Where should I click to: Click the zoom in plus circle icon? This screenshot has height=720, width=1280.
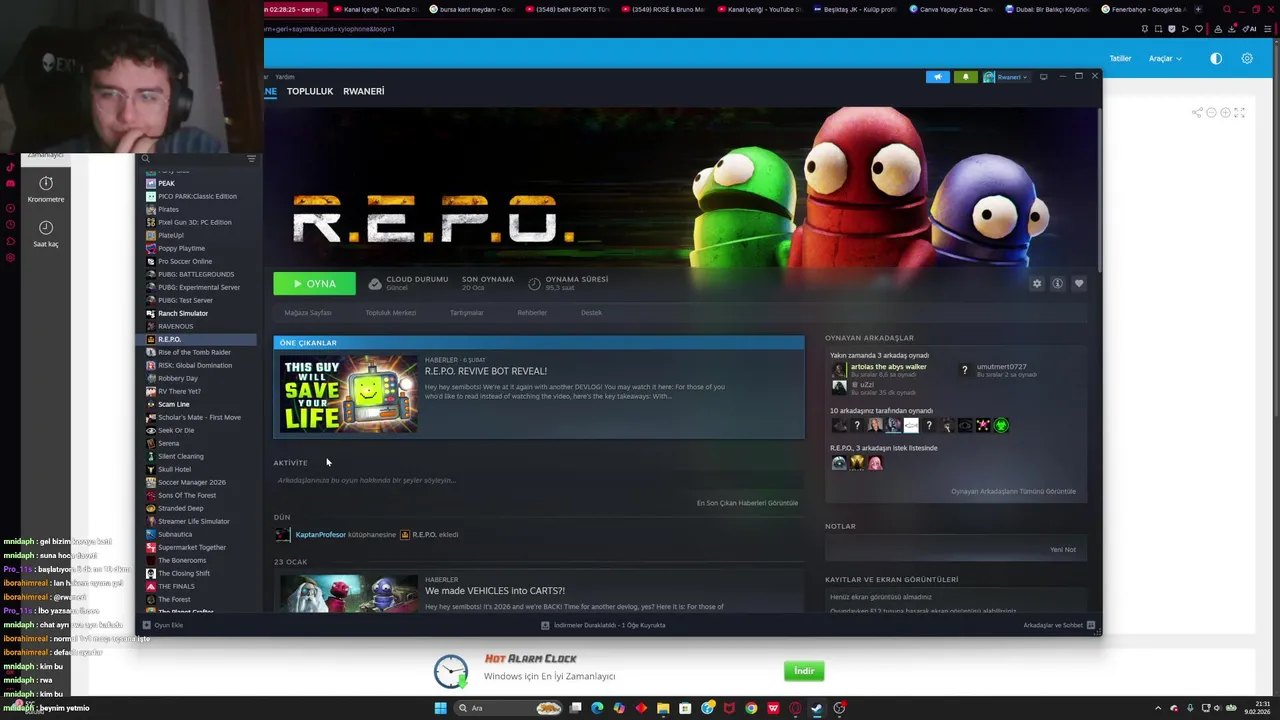[x=1225, y=113]
